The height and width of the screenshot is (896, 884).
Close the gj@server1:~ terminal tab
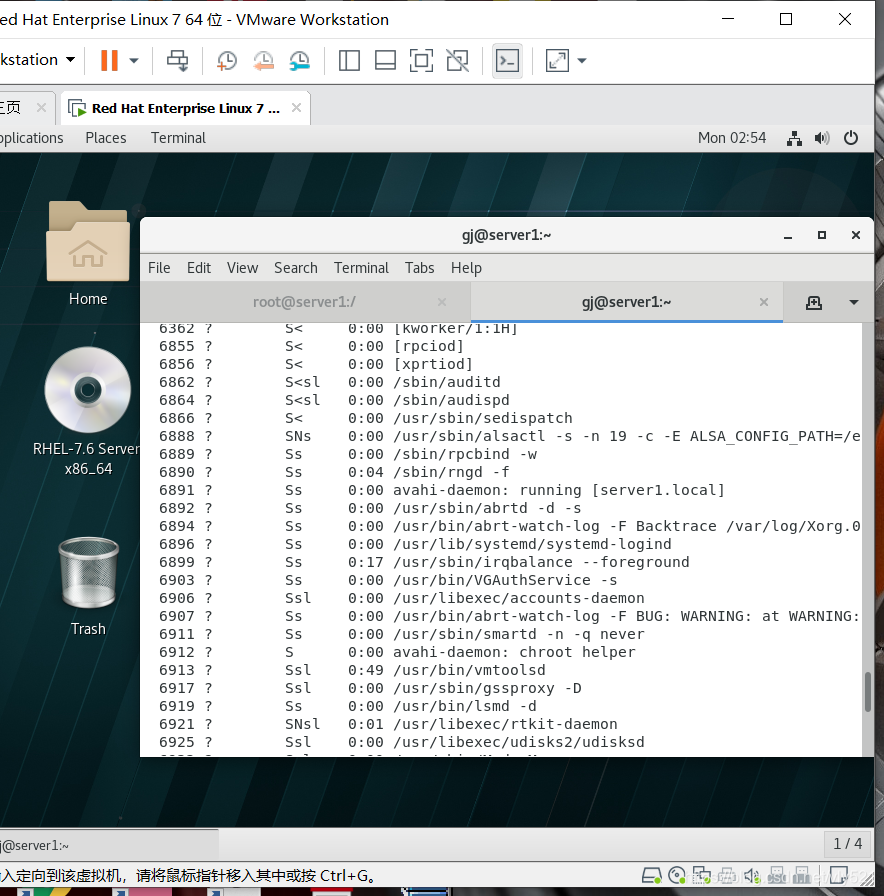tap(764, 302)
